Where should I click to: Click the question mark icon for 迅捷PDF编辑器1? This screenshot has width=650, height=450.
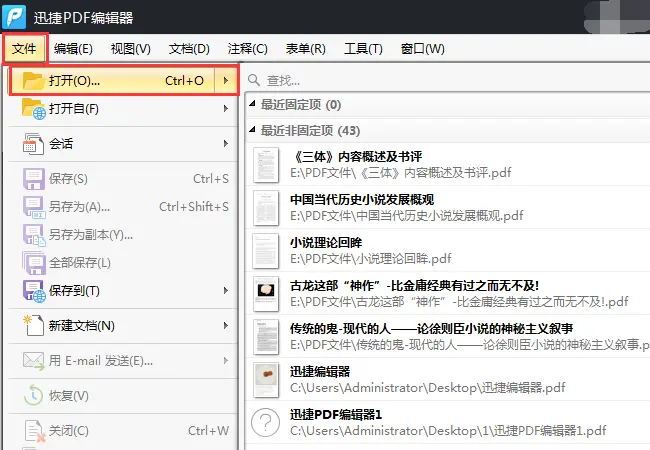tap(266, 422)
